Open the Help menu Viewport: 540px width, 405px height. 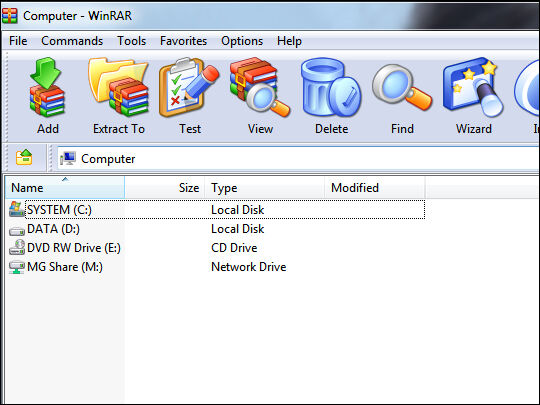click(289, 41)
